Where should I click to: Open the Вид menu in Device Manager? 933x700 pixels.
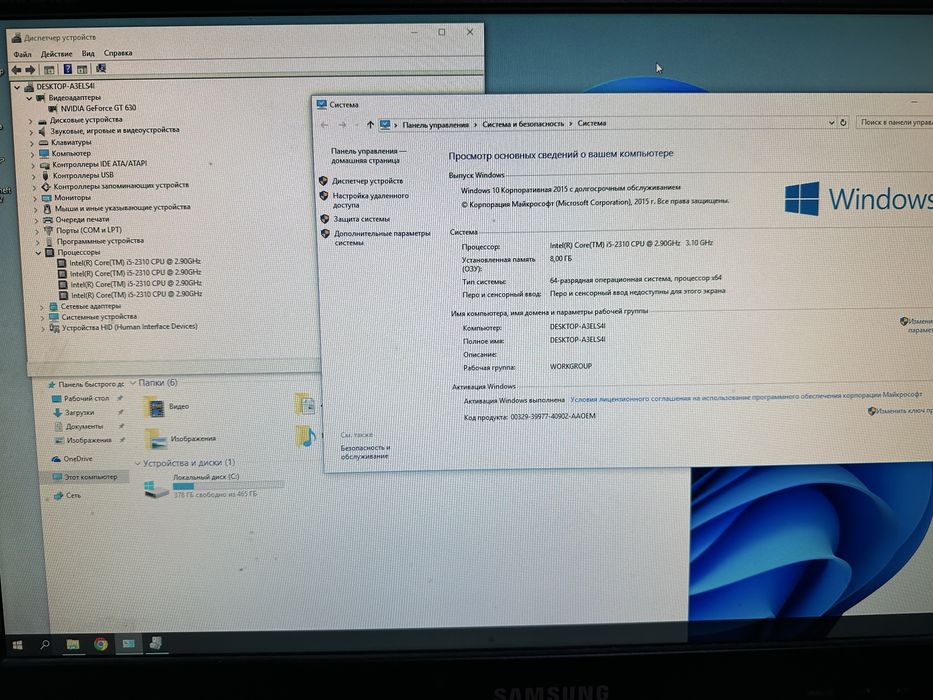coord(88,53)
